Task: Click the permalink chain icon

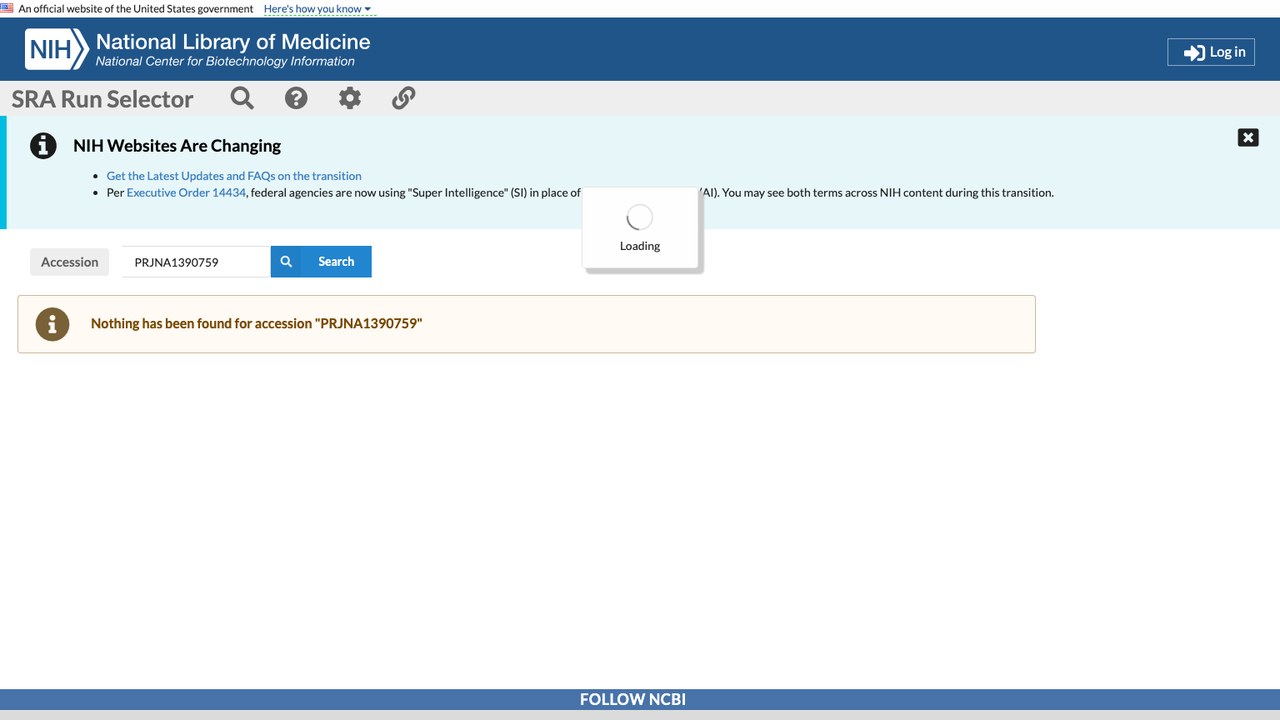Action: point(403,98)
